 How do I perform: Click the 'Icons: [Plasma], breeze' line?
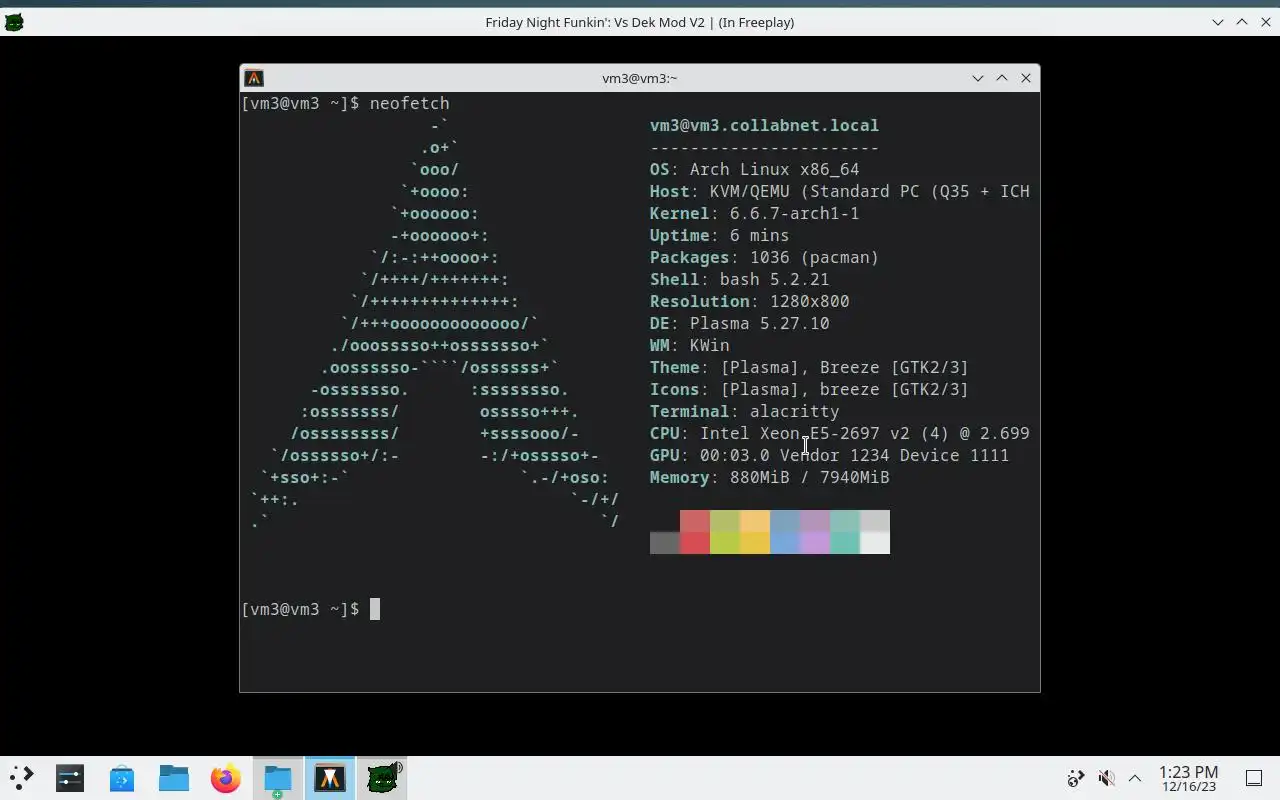[809, 389]
